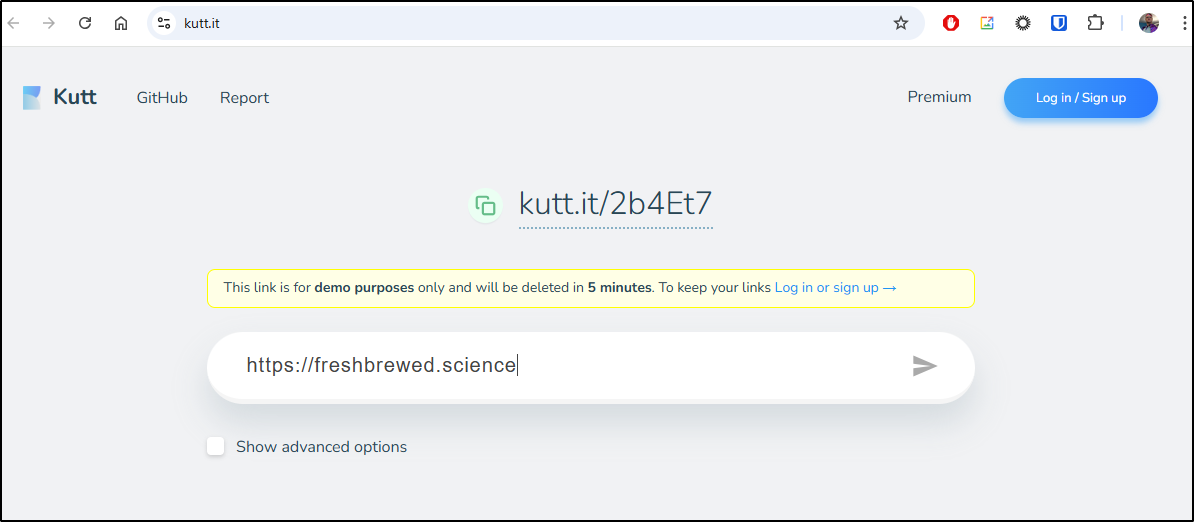Enable Show advanced options checkbox
The image size is (1194, 522).
(215, 447)
